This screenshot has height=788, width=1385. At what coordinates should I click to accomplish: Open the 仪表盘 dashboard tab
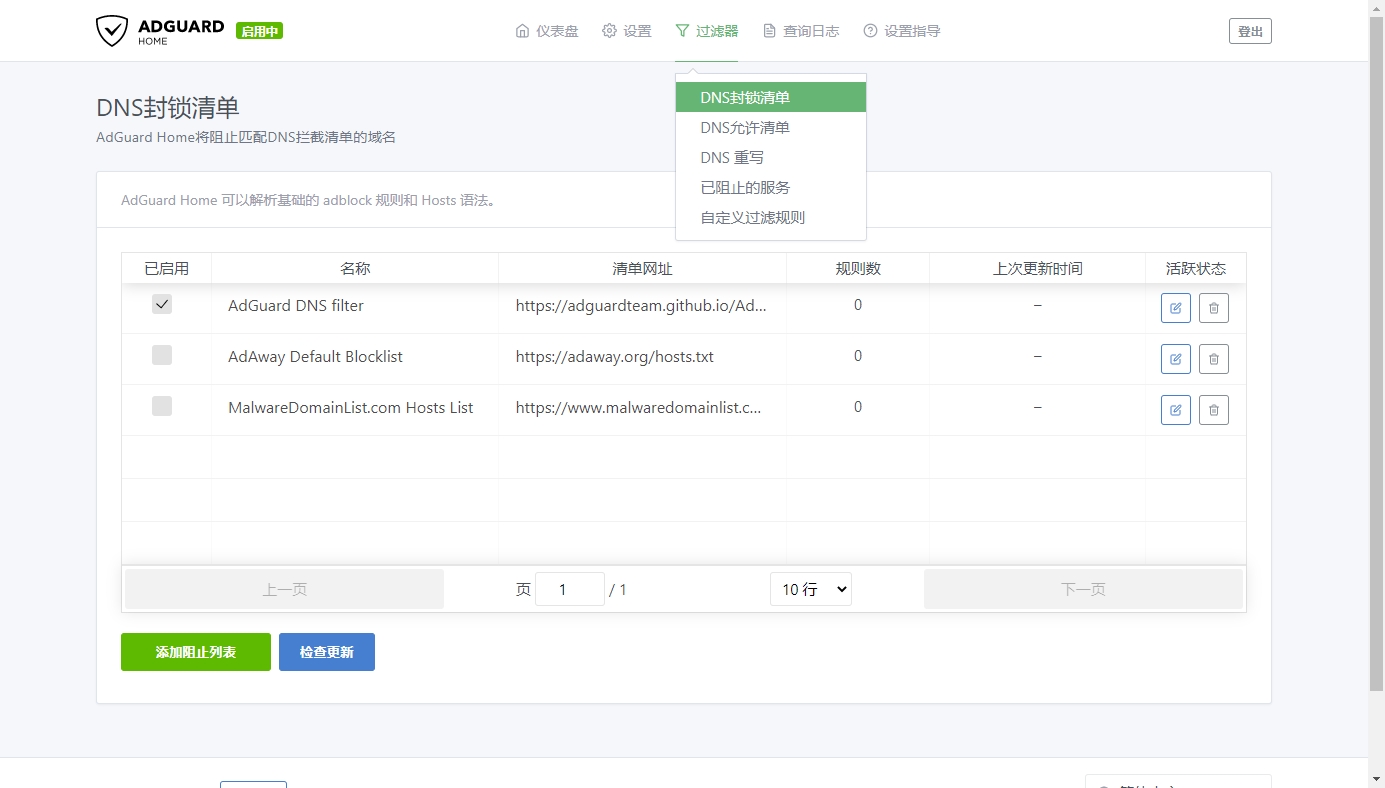(x=547, y=31)
